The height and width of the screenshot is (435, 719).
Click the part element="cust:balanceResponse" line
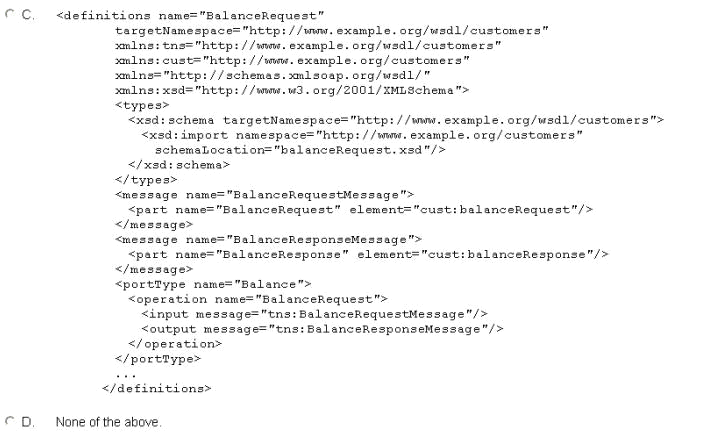[x=368, y=254]
